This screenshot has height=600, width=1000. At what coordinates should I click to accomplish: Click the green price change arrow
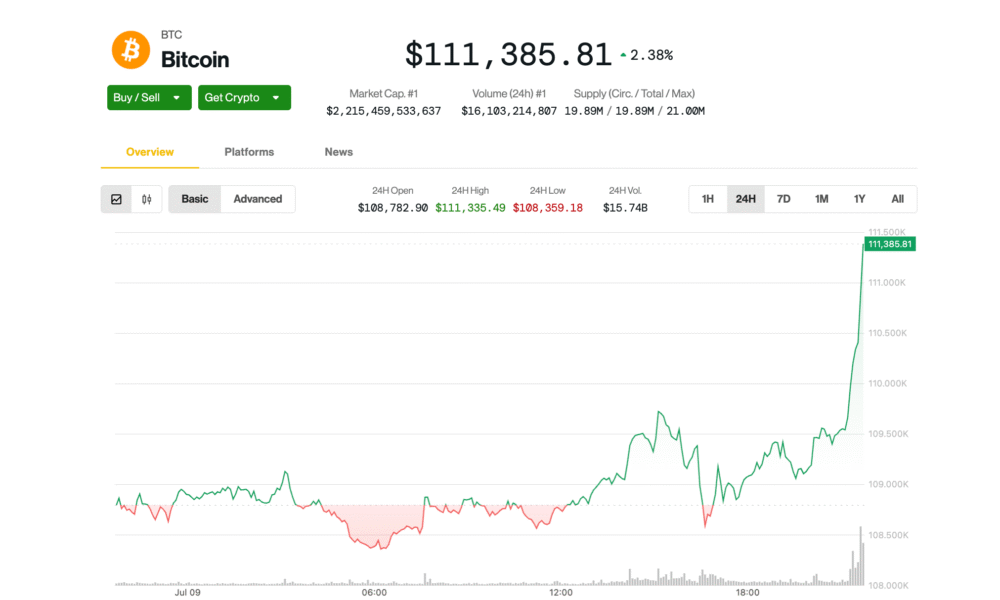(x=623, y=55)
